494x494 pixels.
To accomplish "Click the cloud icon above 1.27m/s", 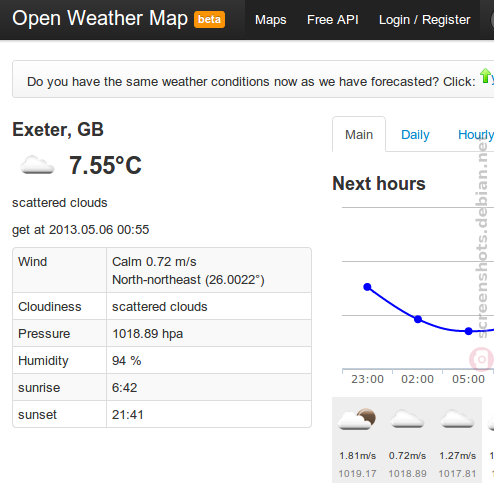I will 457,419.
